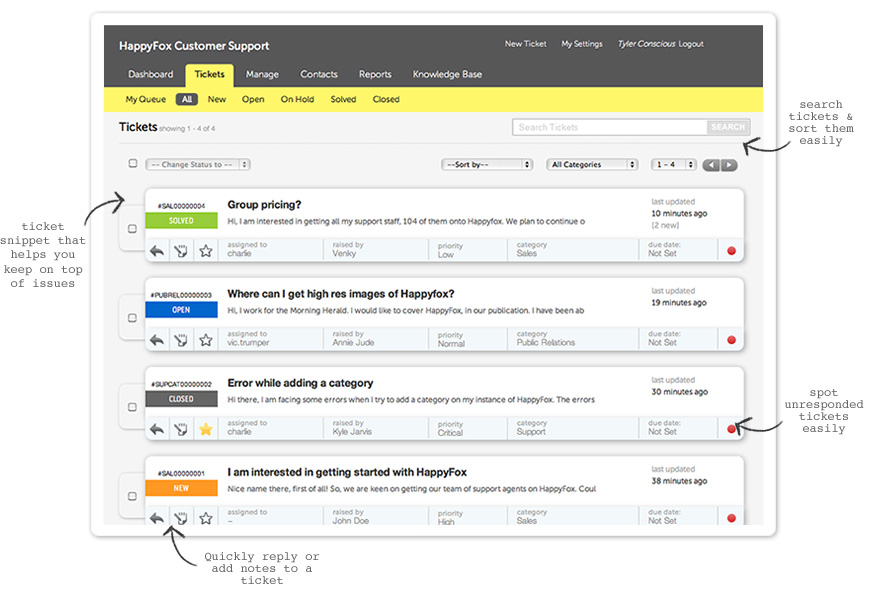Select the getting started ticket checkbox
This screenshot has height=595, width=882.
click(x=132, y=496)
